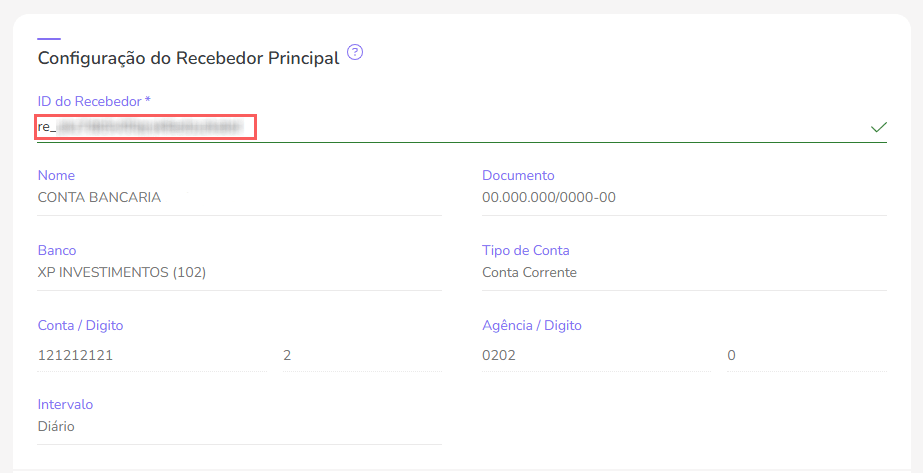Click the Intervalo field showing Diário
The height and width of the screenshot is (473, 923).
[239, 427]
